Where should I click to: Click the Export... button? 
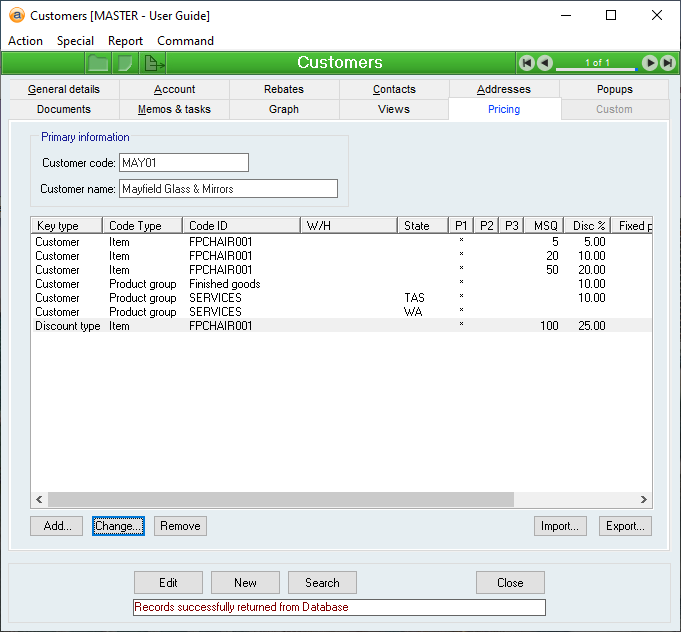pos(625,526)
